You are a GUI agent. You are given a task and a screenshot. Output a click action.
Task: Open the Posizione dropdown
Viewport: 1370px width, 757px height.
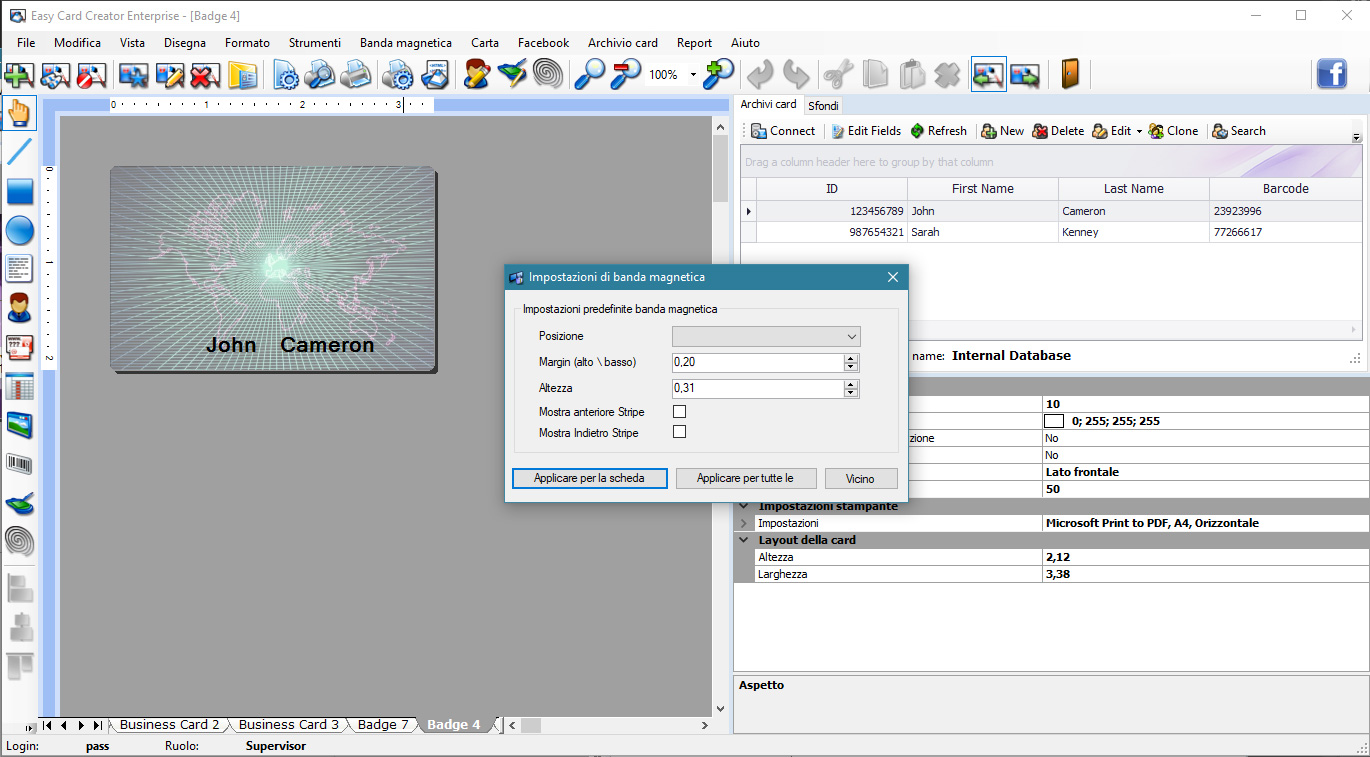click(x=766, y=336)
